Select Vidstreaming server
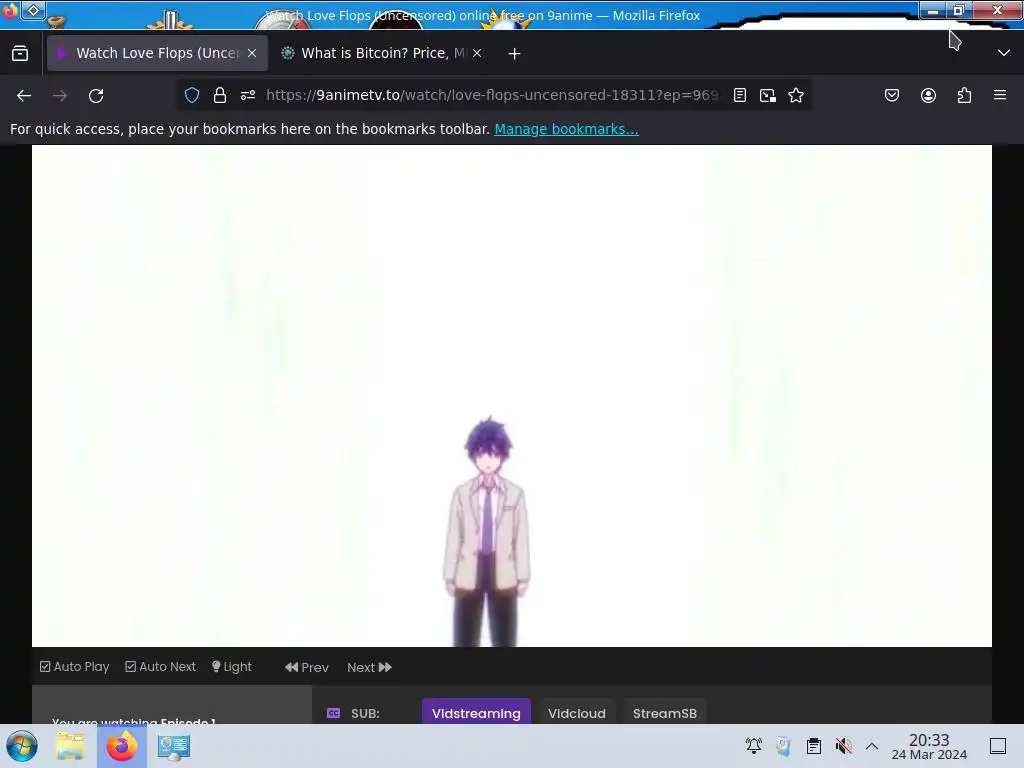This screenshot has width=1024, height=768. coord(476,713)
